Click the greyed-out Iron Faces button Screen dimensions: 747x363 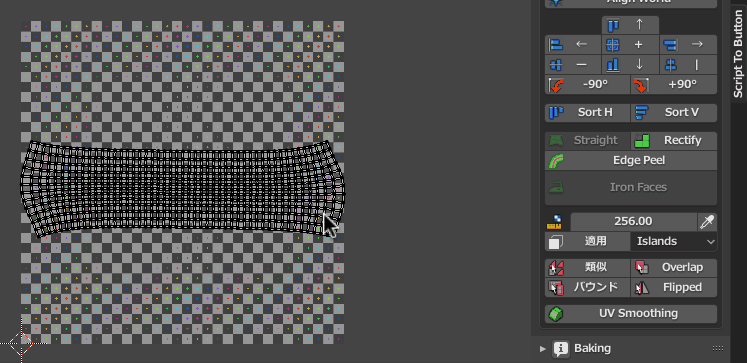pyautogui.click(x=631, y=187)
